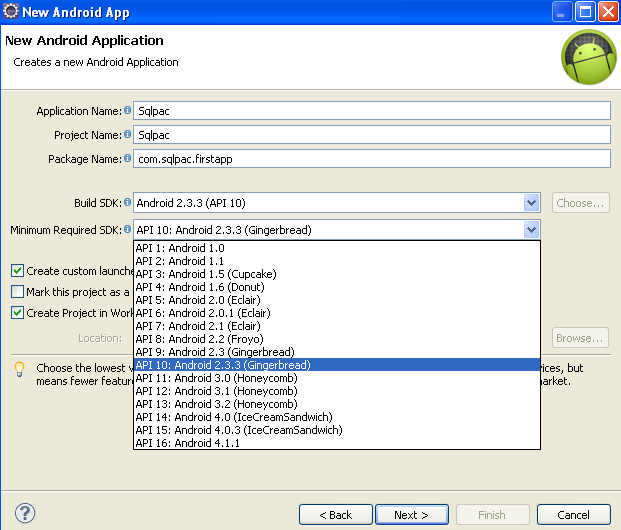The image size is (621, 530).
Task: Open the Build SDK dropdown arrow
Action: tap(531, 203)
